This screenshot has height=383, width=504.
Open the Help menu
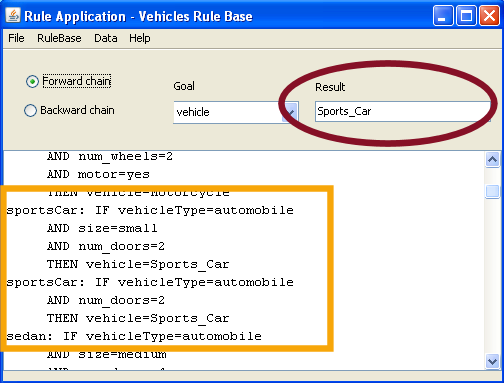pyautogui.click(x=140, y=38)
